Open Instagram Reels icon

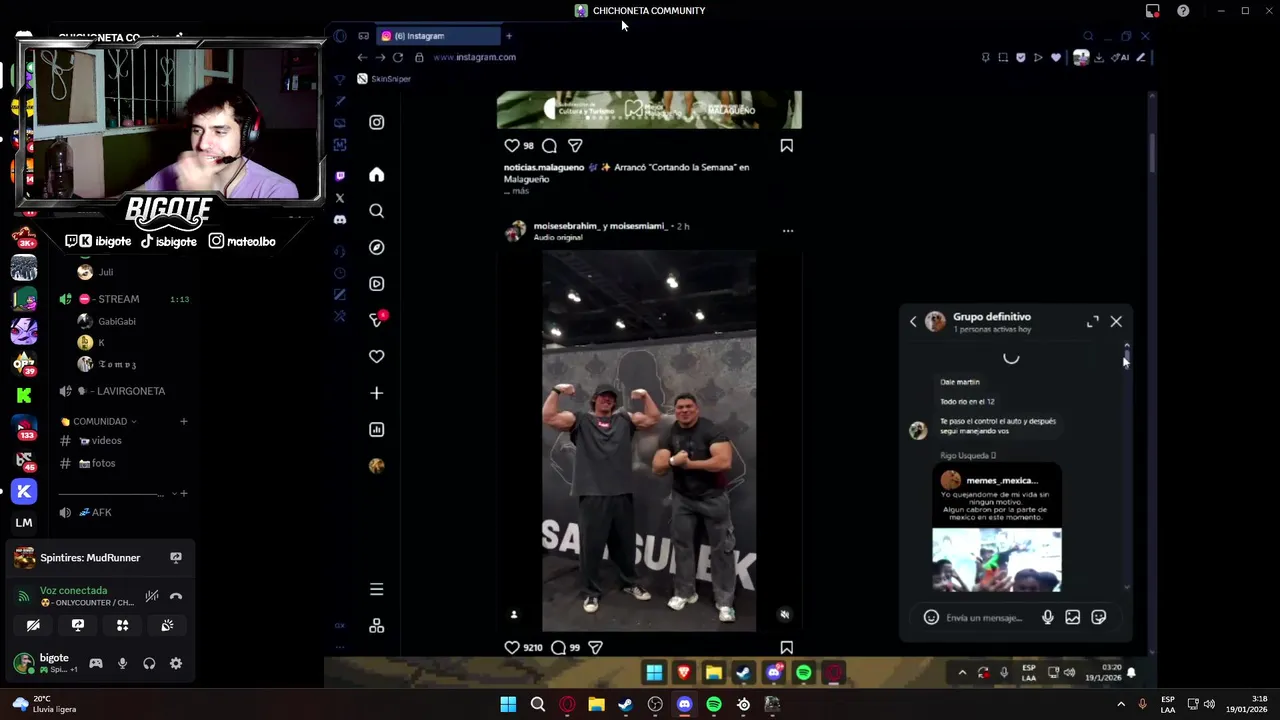click(x=376, y=284)
